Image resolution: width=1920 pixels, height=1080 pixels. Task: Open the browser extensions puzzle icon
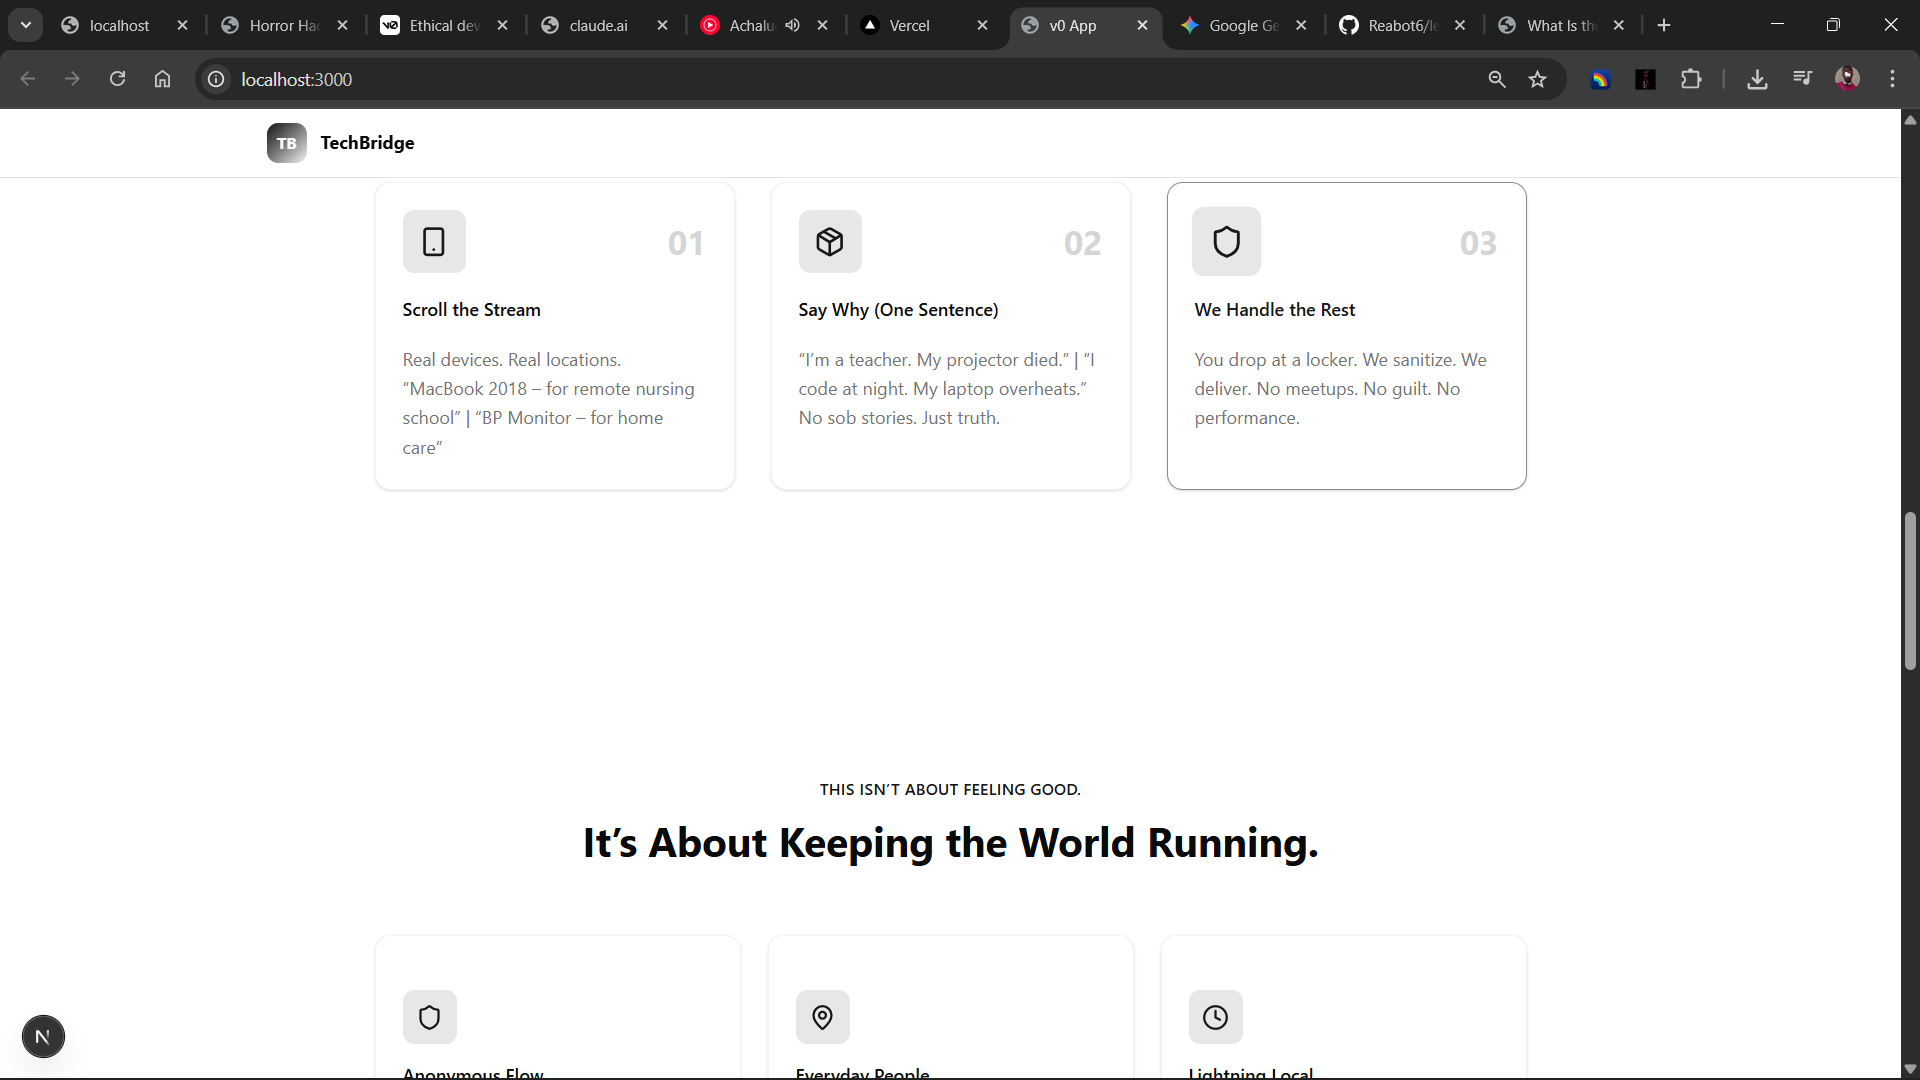point(1691,80)
